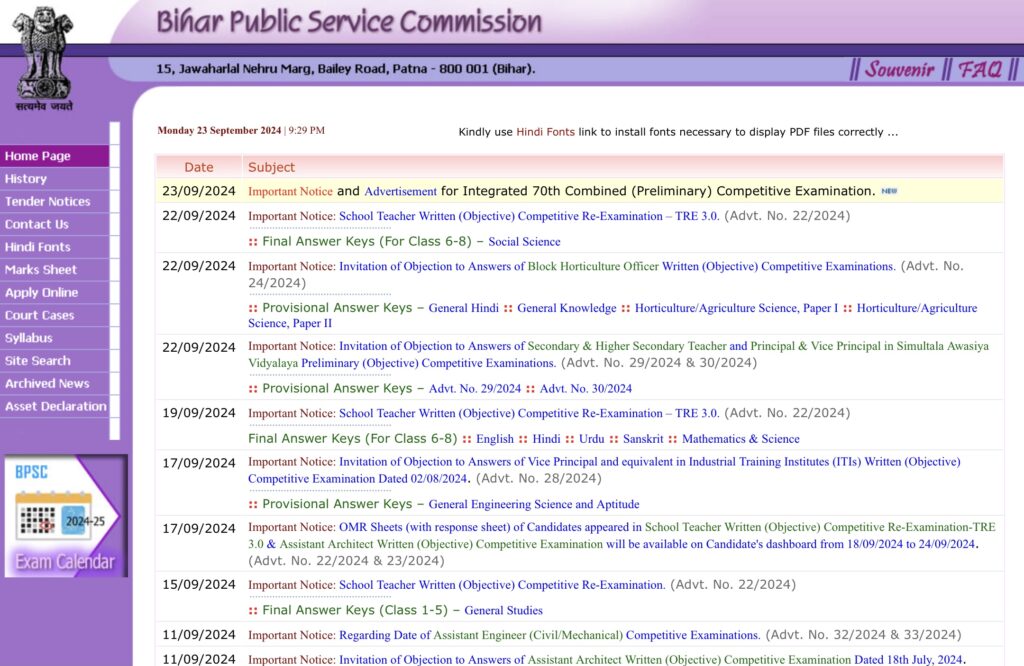Open Block Horticulture Officer objection notice
Image resolution: width=1024 pixels, height=666 pixels.
pyautogui.click(x=617, y=266)
